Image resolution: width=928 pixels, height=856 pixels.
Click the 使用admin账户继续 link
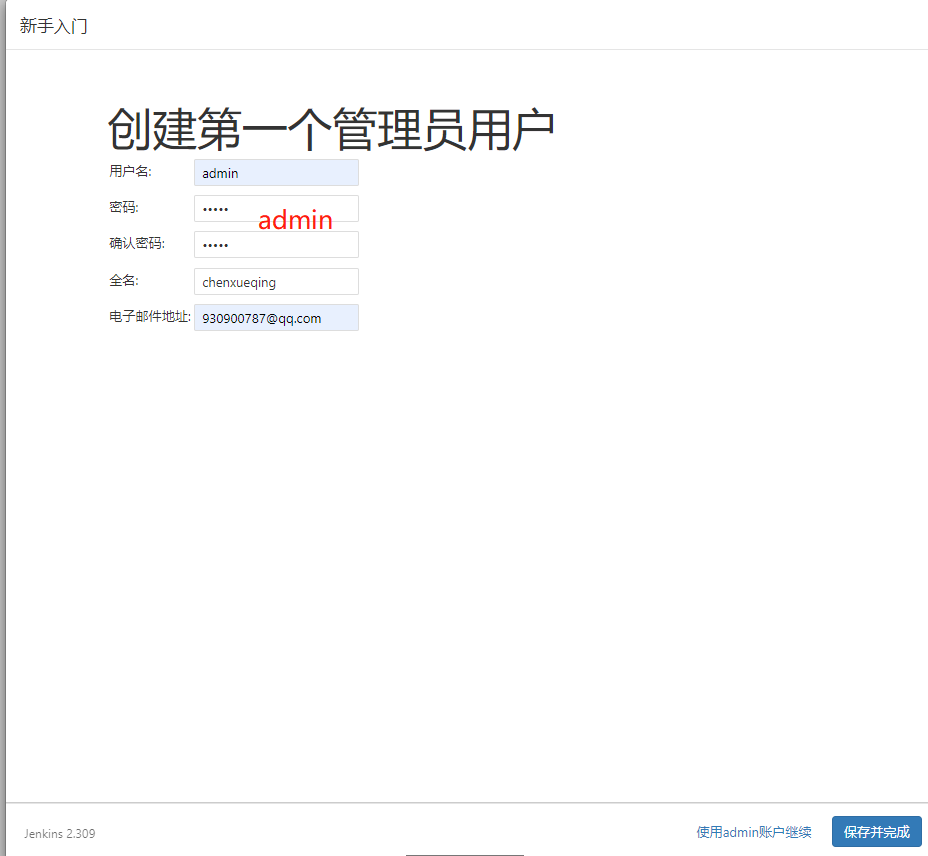tap(753, 832)
